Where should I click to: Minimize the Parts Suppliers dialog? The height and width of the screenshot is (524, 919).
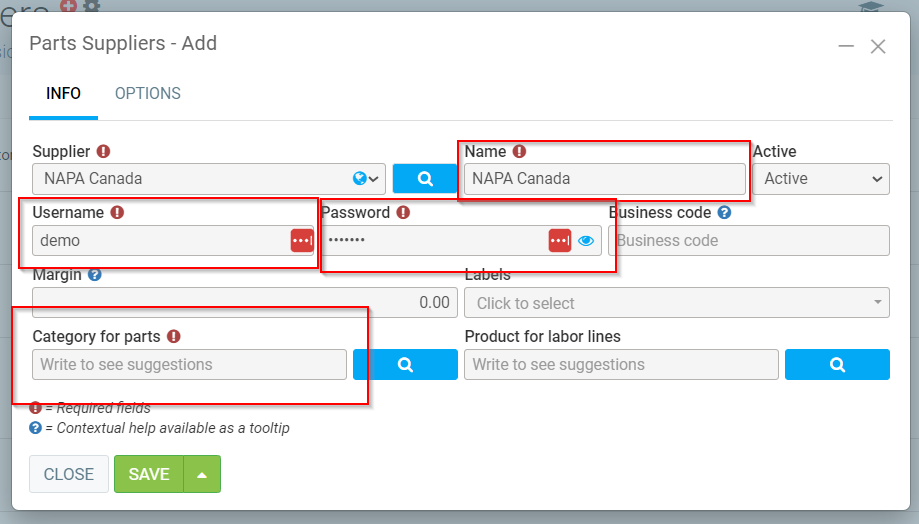coord(846,46)
